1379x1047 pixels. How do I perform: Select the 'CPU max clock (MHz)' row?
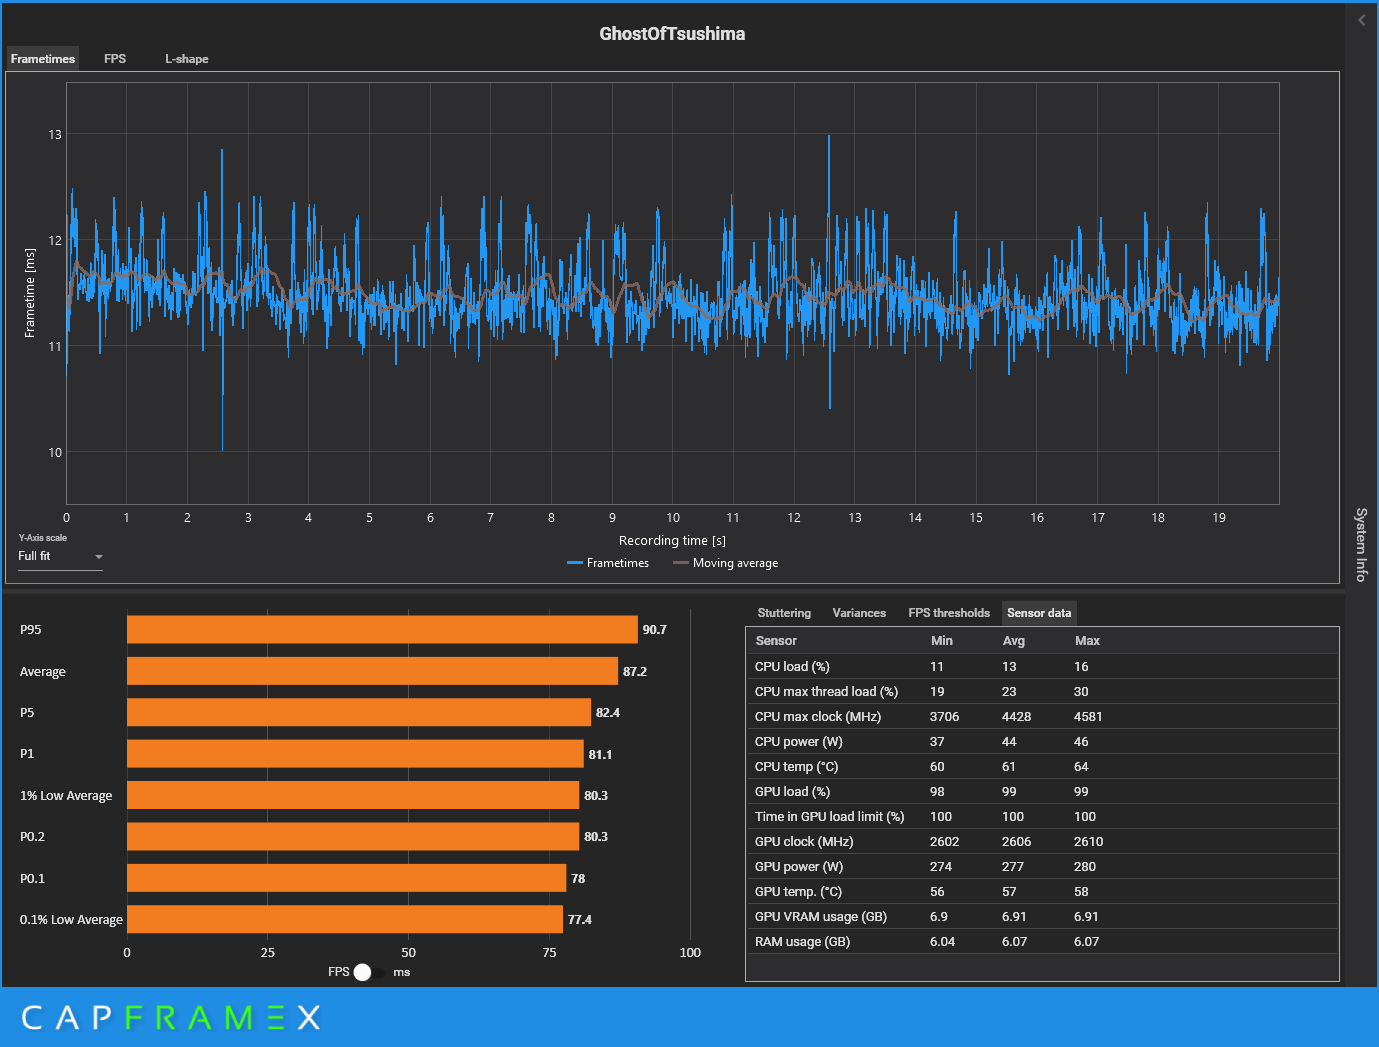pos(1041,716)
